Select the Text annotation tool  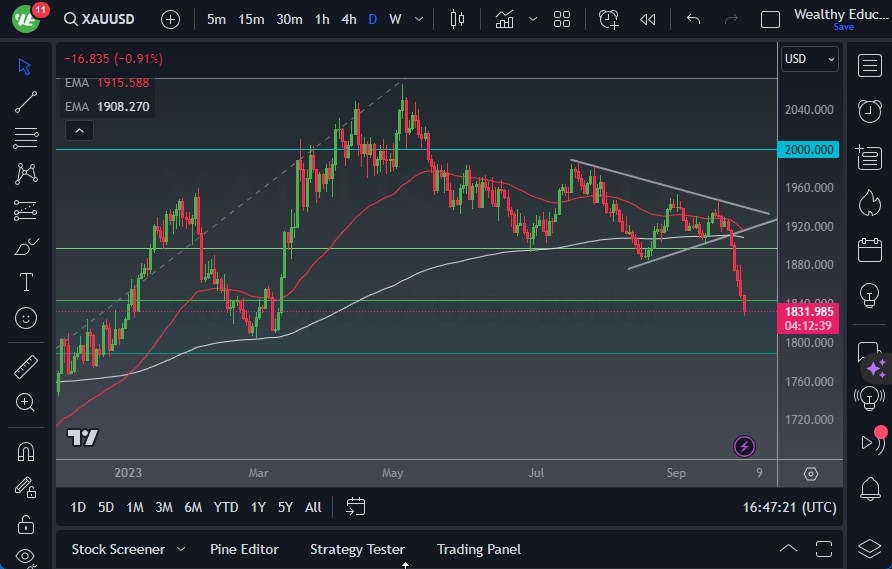tap(26, 282)
